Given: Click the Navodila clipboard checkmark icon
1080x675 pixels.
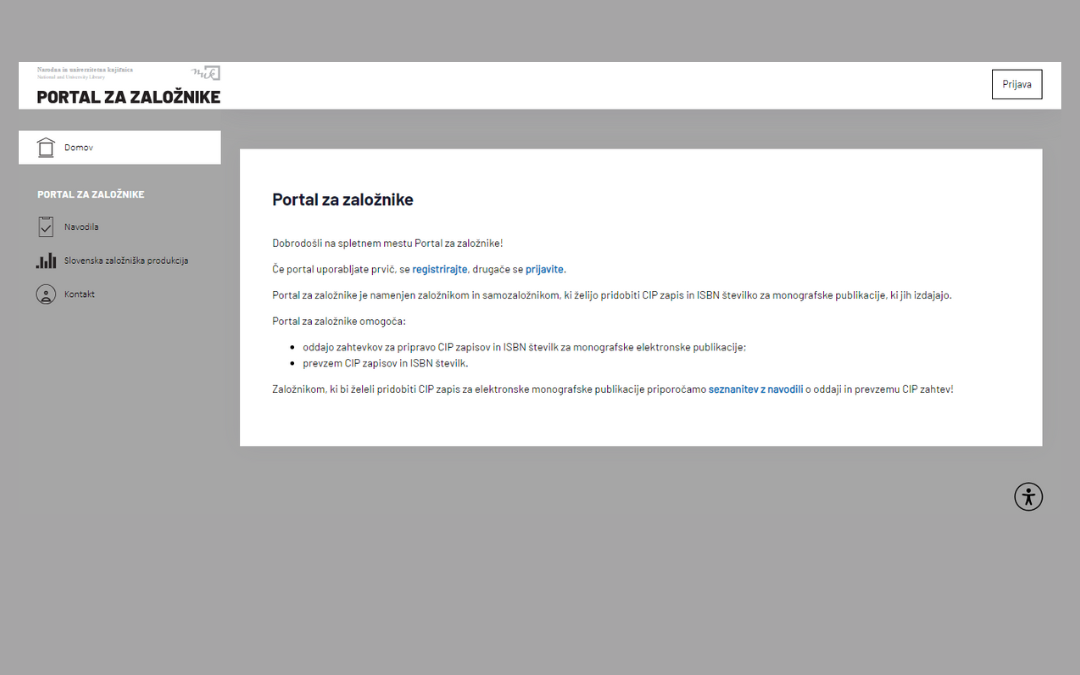Looking at the screenshot, I should point(46,227).
